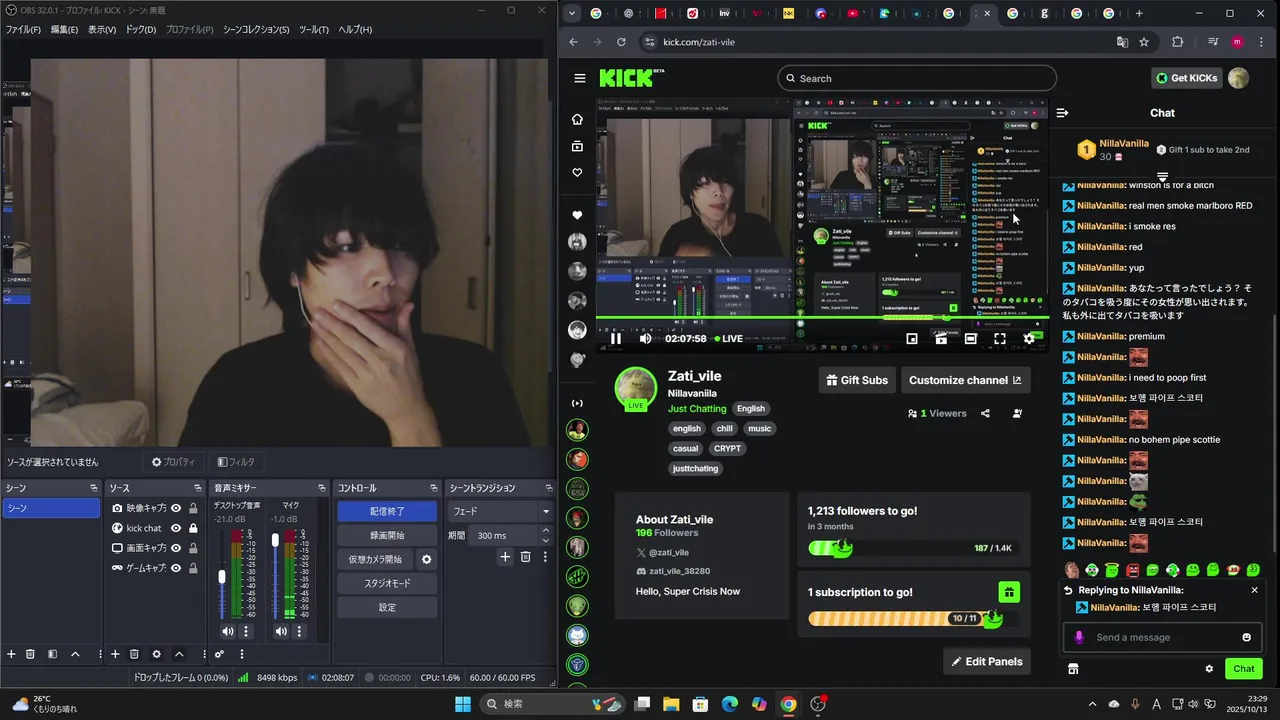Toggle theater mode in Kick player
The height and width of the screenshot is (720, 1280).
(970, 339)
